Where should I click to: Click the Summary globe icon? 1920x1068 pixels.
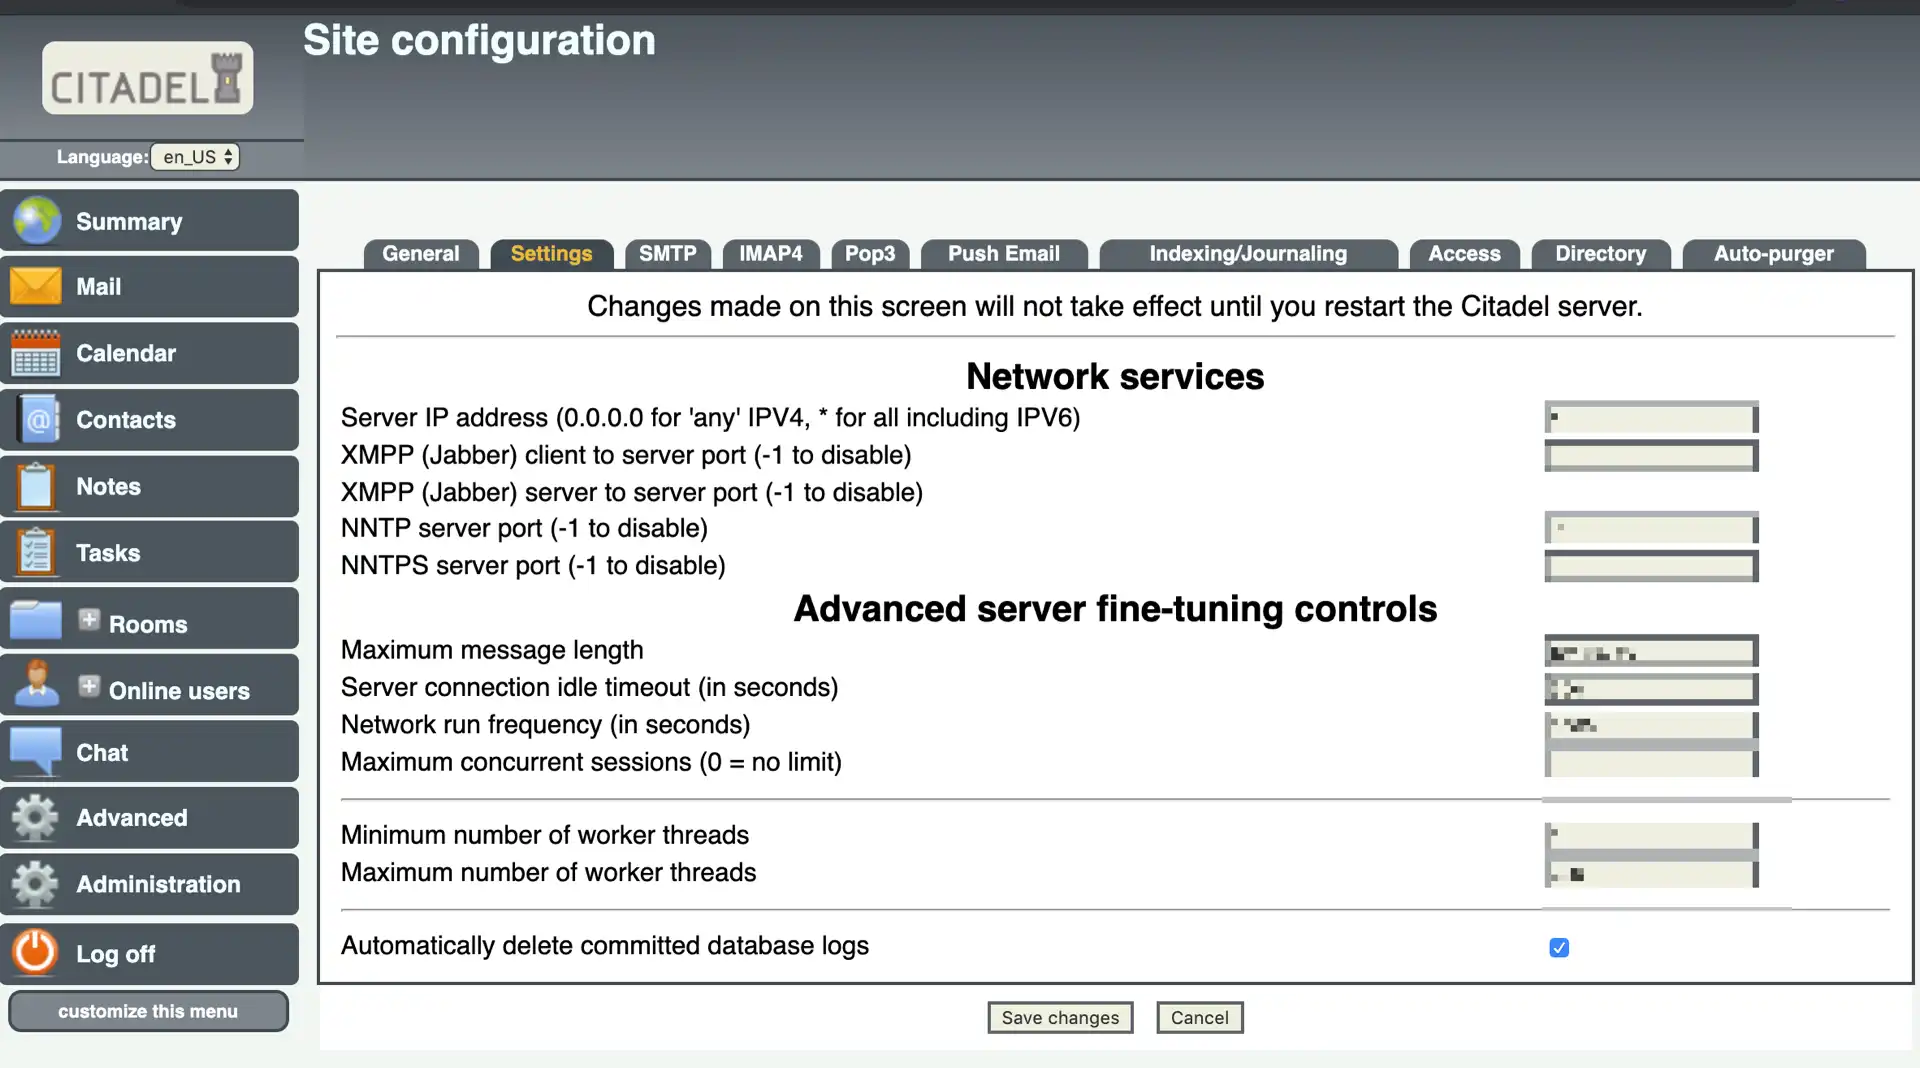pyautogui.click(x=37, y=221)
